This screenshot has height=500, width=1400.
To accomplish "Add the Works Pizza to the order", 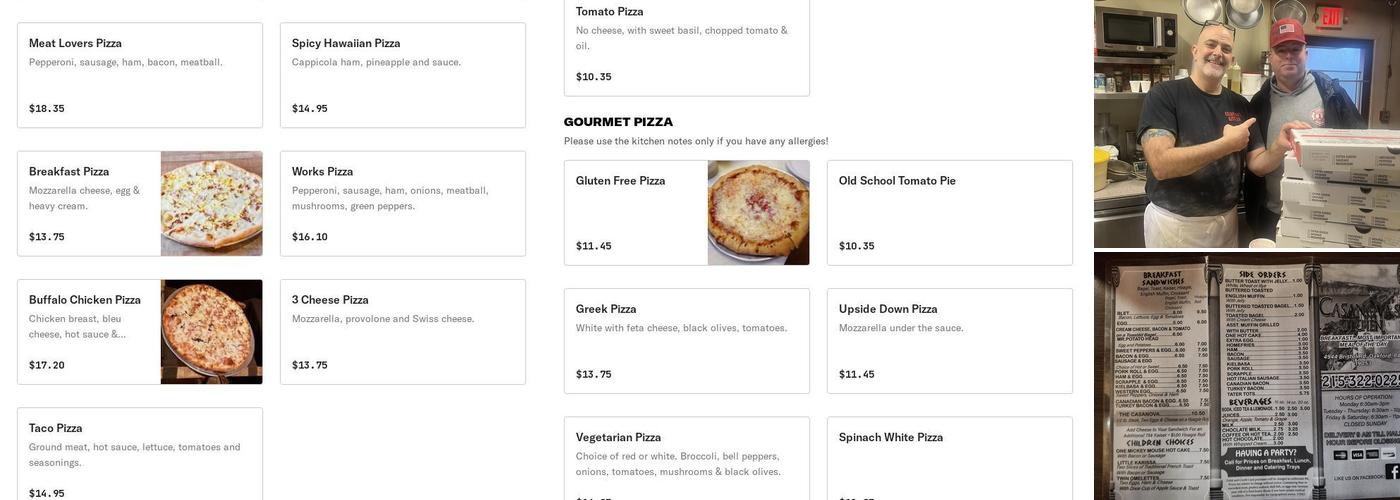I will pyautogui.click(x=402, y=204).
